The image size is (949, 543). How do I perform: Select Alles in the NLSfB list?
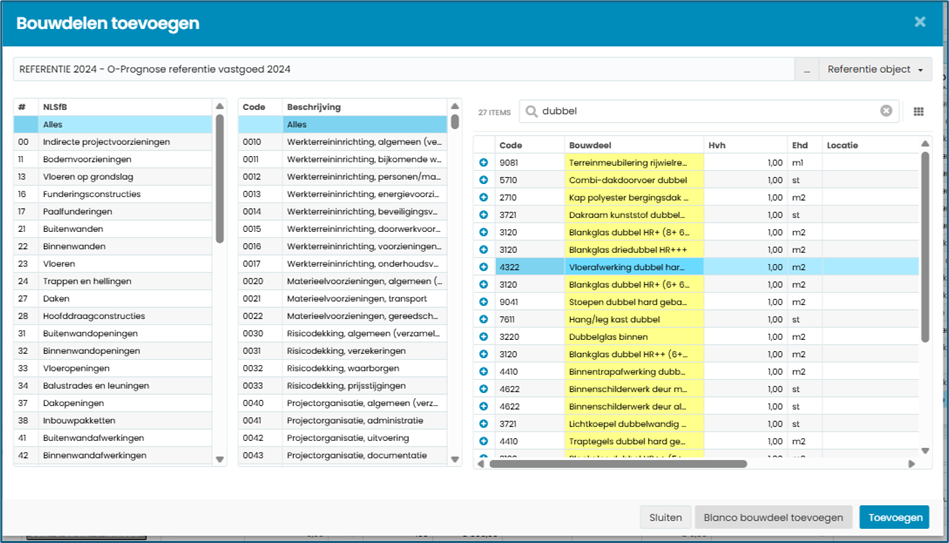tap(113, 124)
